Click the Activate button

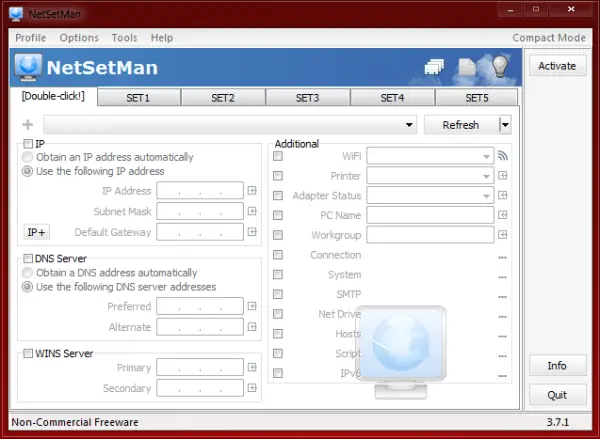click(x=557, y=66)
